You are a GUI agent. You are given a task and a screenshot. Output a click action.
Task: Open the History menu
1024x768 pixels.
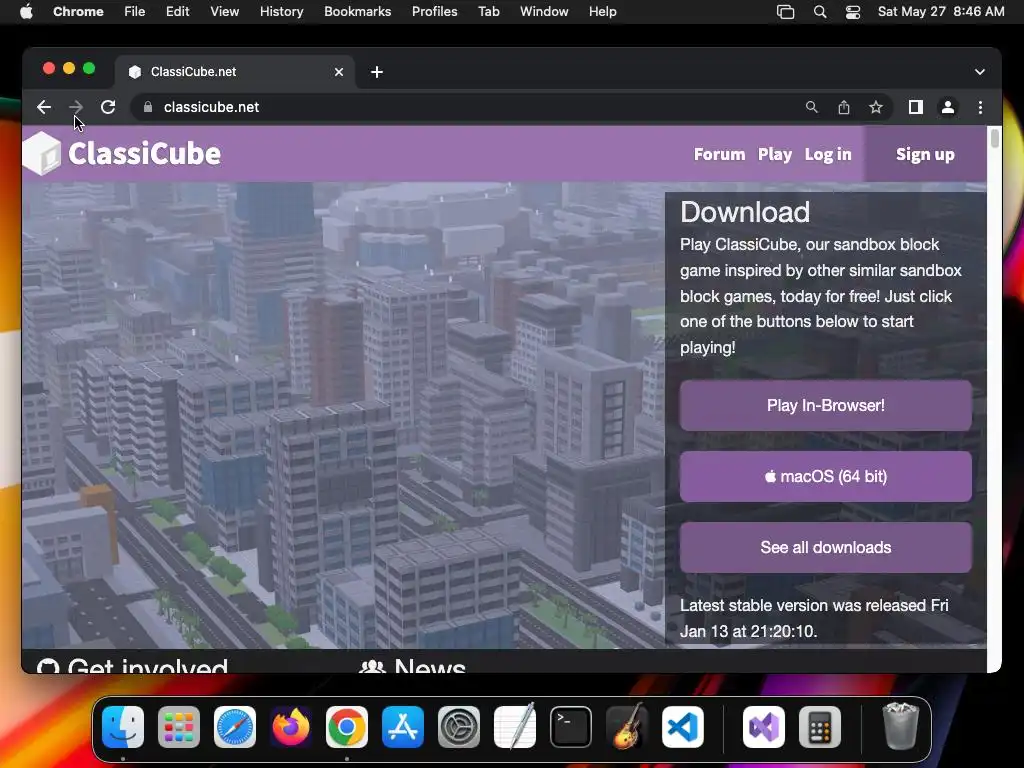click(281, 12)
